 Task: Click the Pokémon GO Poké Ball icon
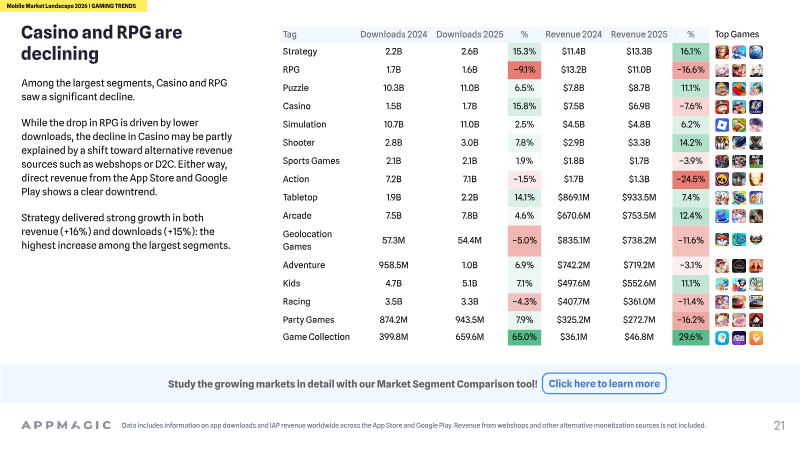pyautogui.click(x=721, y=239)
